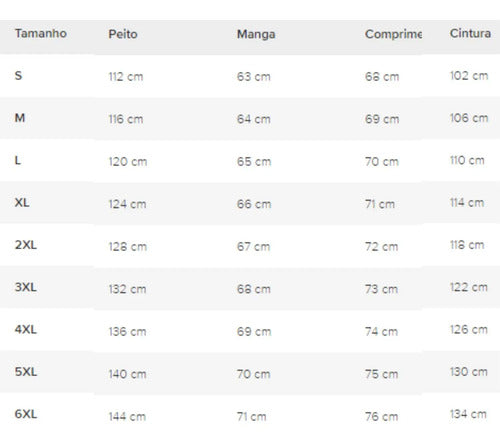The height and width of the screenshot is (442, 500).
Task: Select the M size row label
Action: (20, 118)
